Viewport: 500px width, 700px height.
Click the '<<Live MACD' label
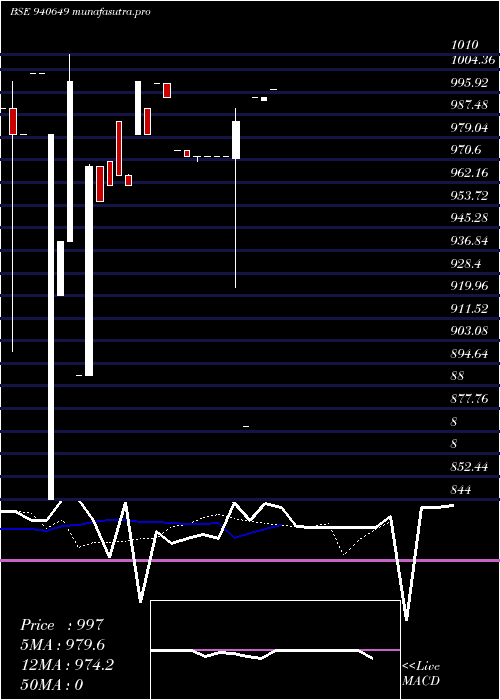point(421,674)
